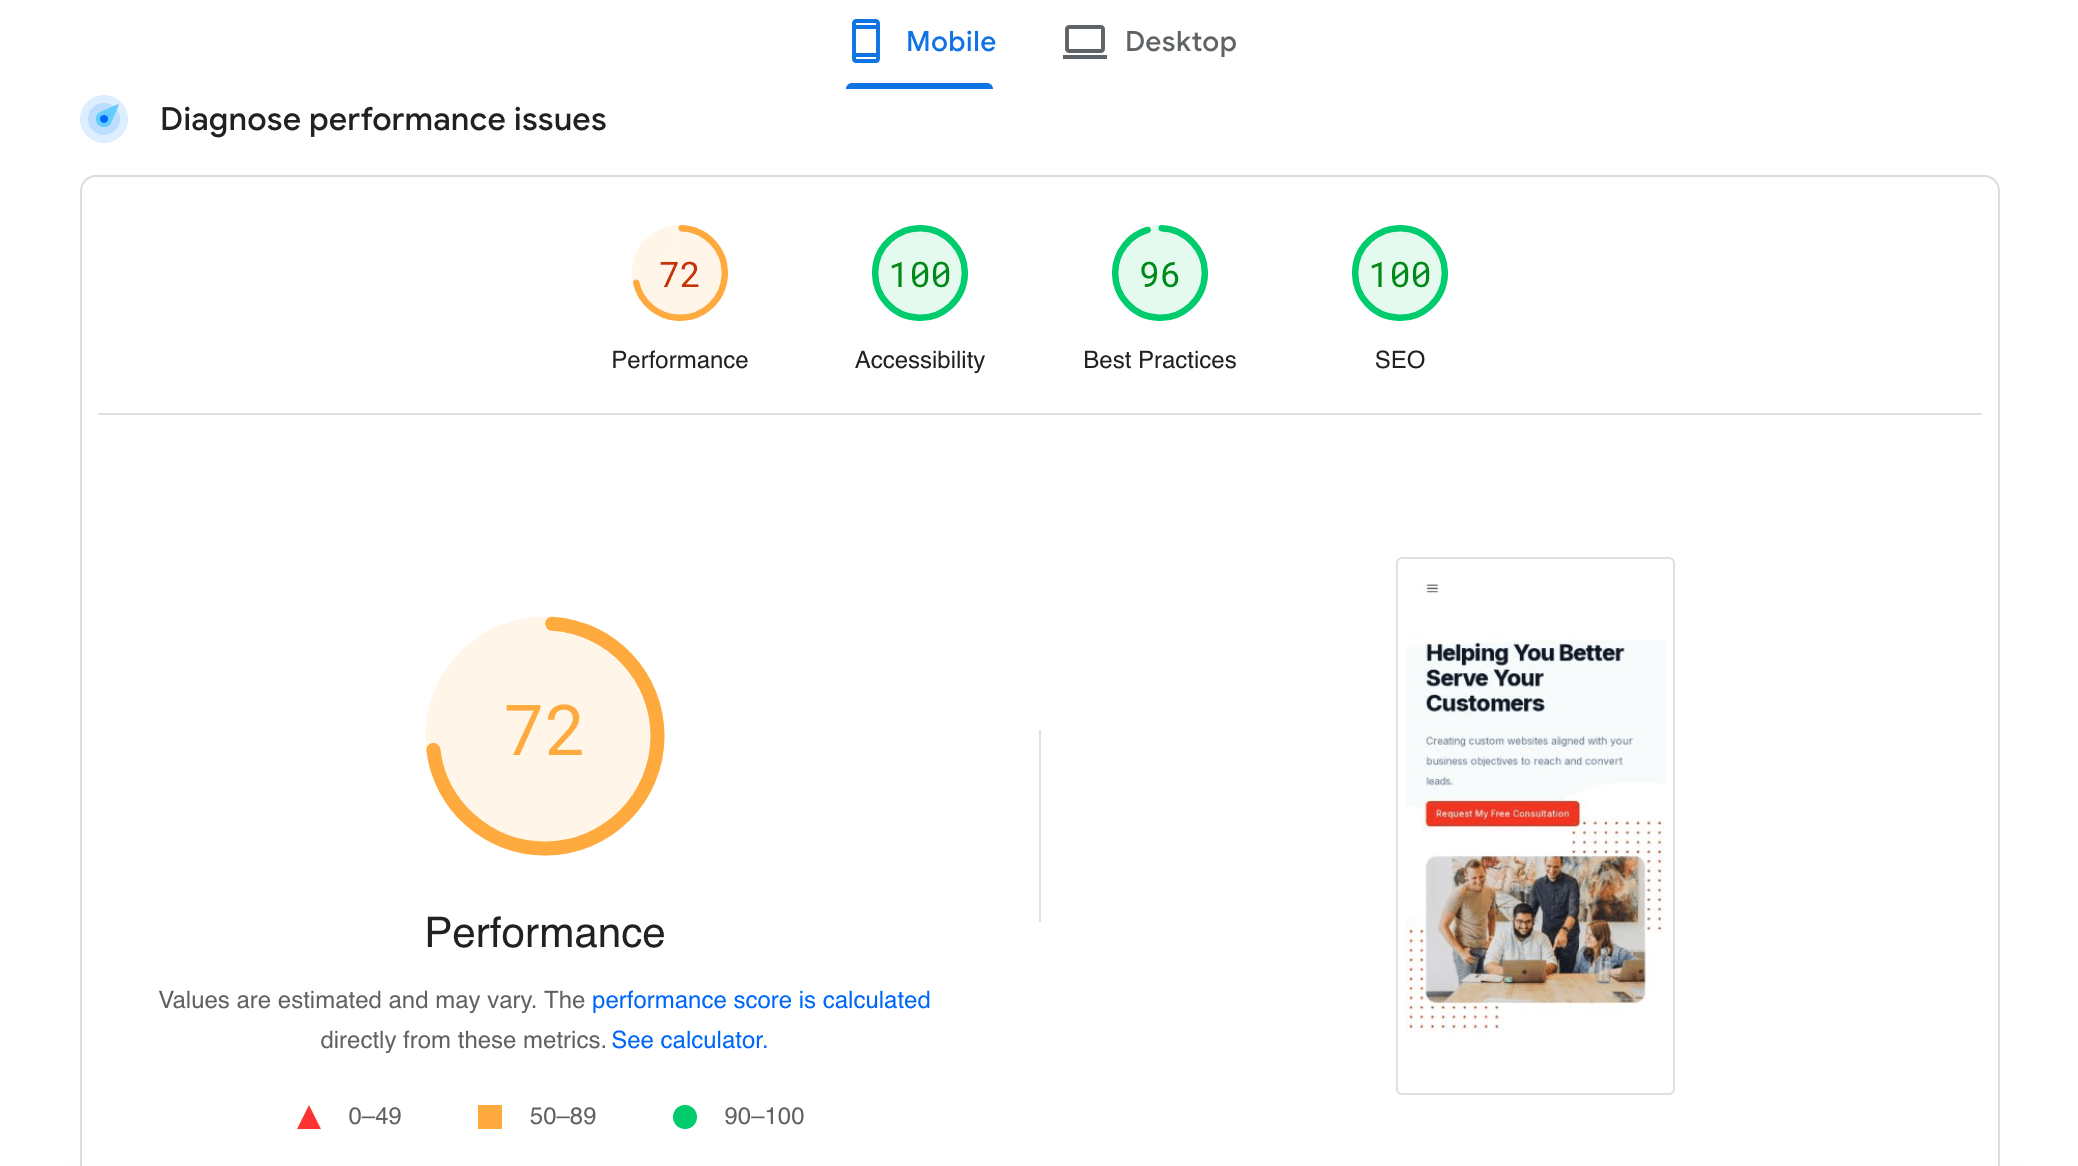
Task: Click the green circle legend marker for 90–100
Action: (x=686, y=1115)
